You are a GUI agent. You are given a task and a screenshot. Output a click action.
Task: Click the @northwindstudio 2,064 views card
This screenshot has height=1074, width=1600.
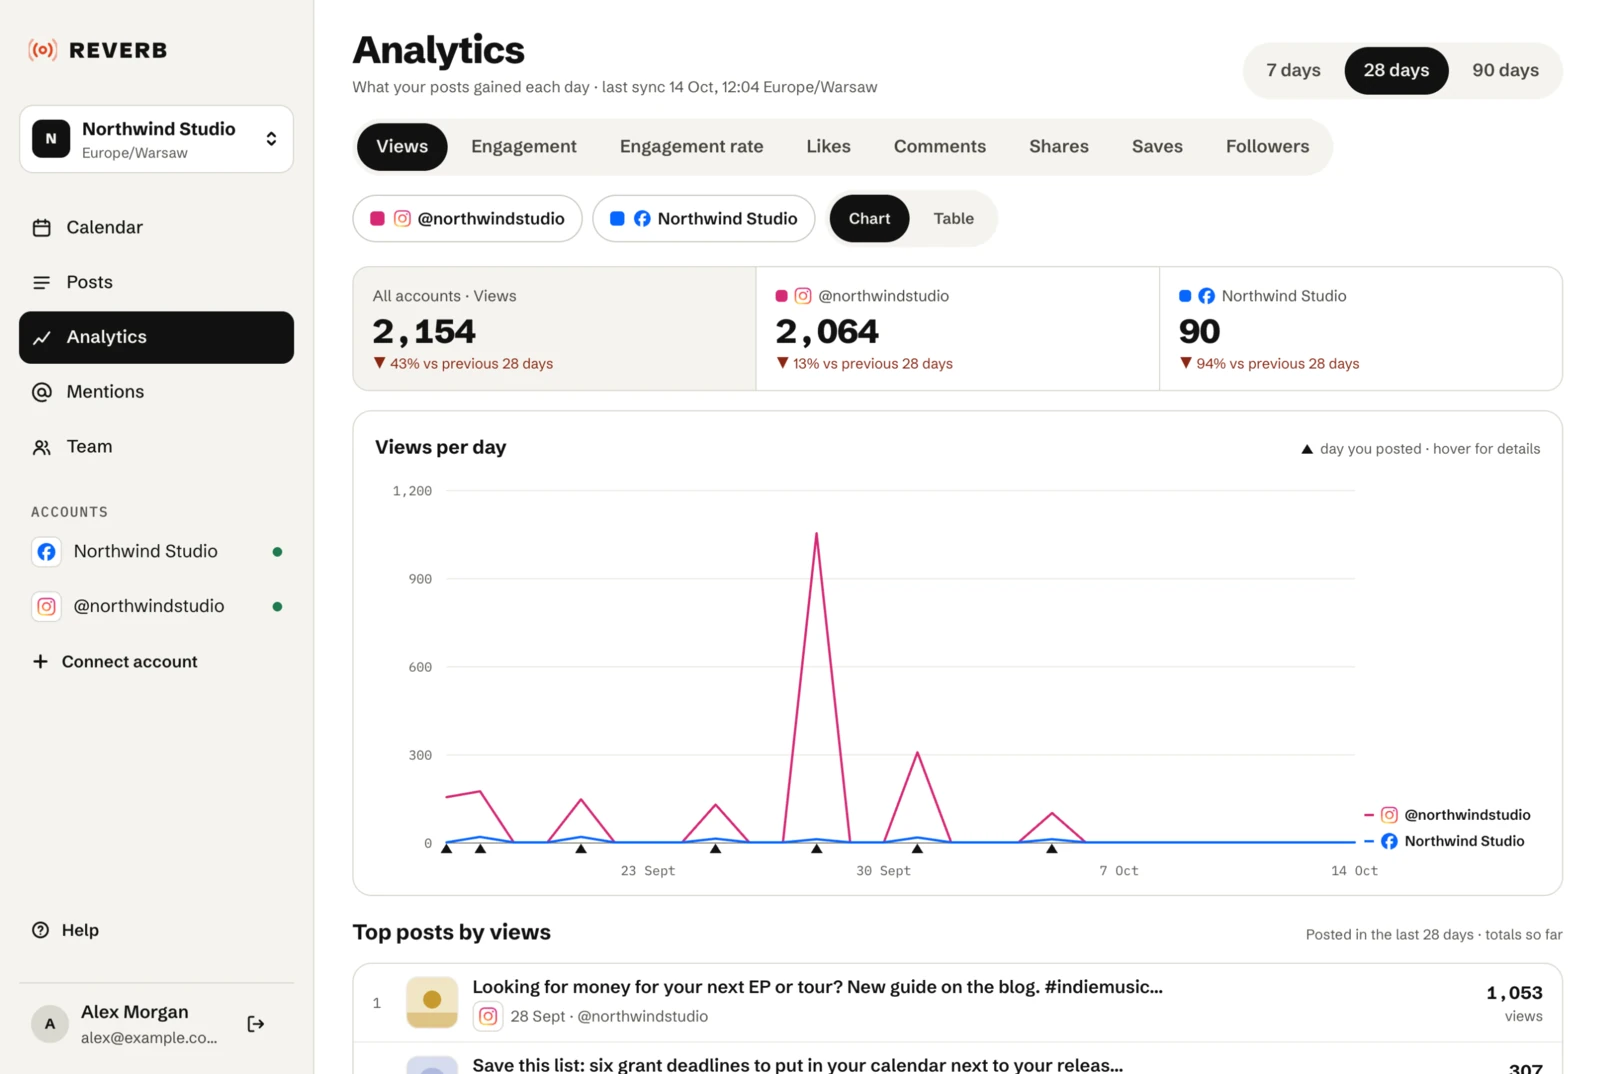pyautogui.click(x=958, y=329)
